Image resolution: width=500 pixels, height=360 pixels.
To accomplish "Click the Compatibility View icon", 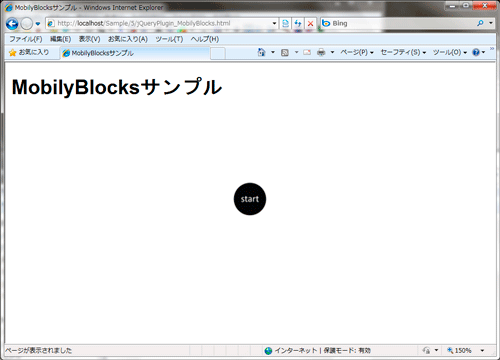I will [x=285, y=23].
